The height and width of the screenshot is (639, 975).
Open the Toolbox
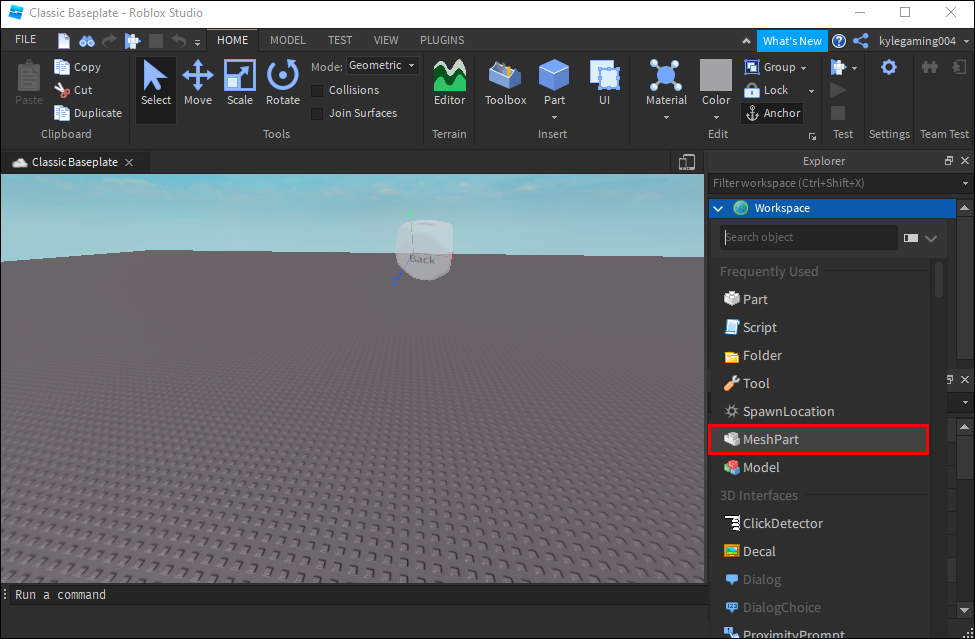[x=506, y=84]
